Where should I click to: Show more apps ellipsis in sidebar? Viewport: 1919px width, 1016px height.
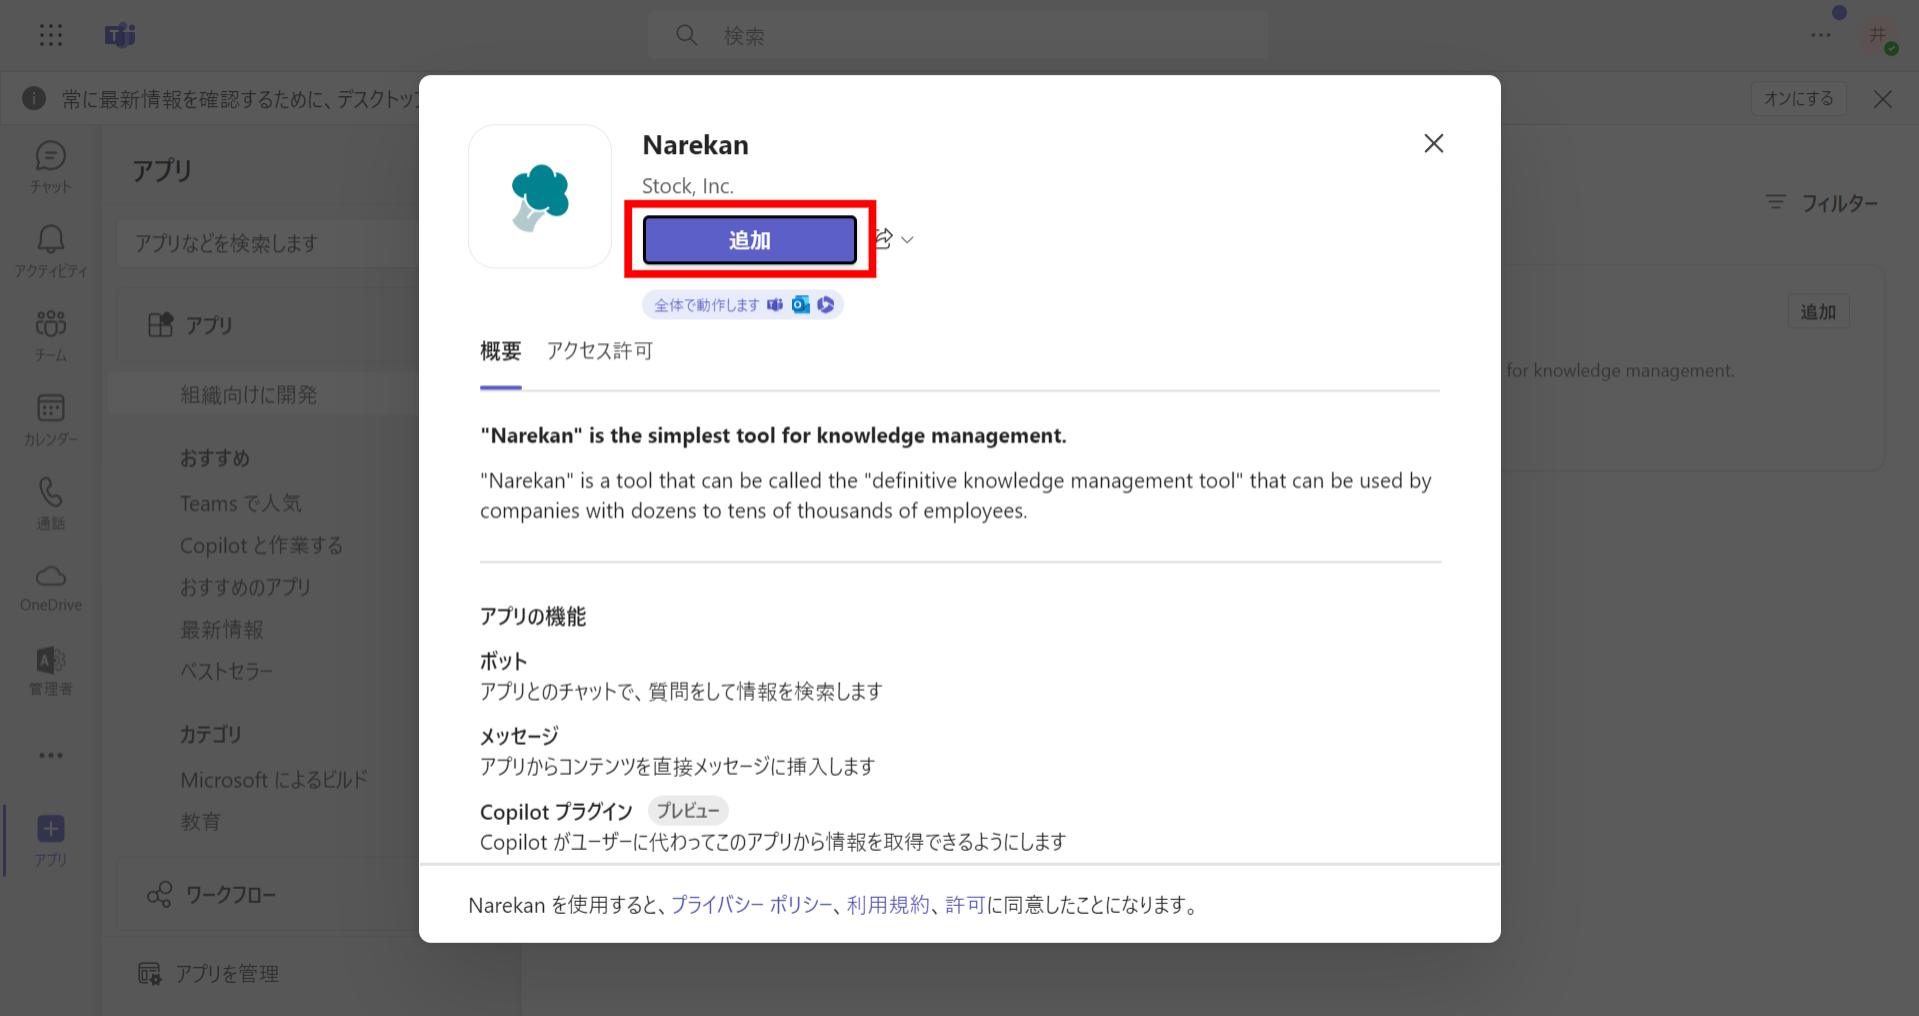(x=51, y=755)
